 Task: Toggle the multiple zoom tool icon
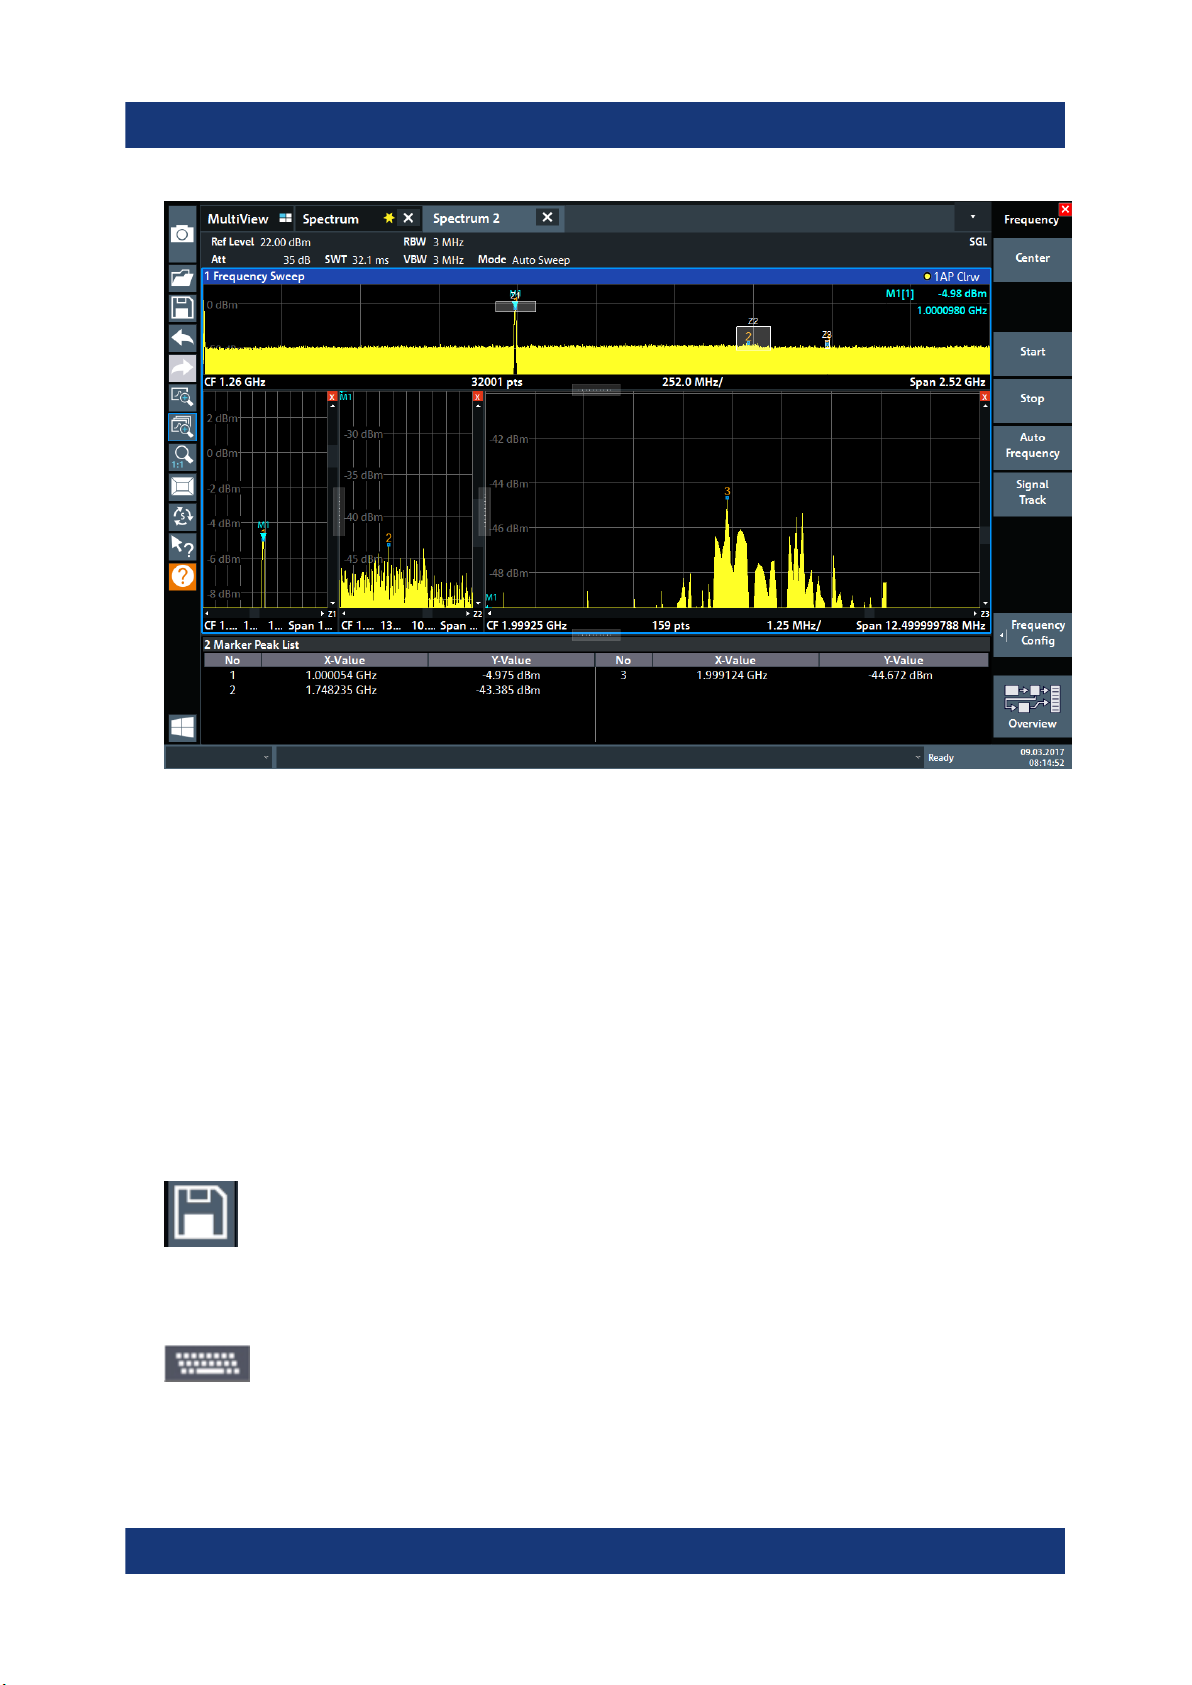click(182, 427)
